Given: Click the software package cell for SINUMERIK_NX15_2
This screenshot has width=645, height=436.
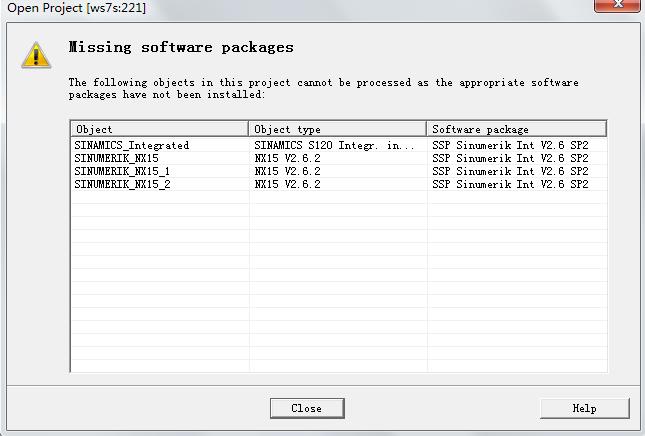Looking at the screenshot, I should coord(510,184).
